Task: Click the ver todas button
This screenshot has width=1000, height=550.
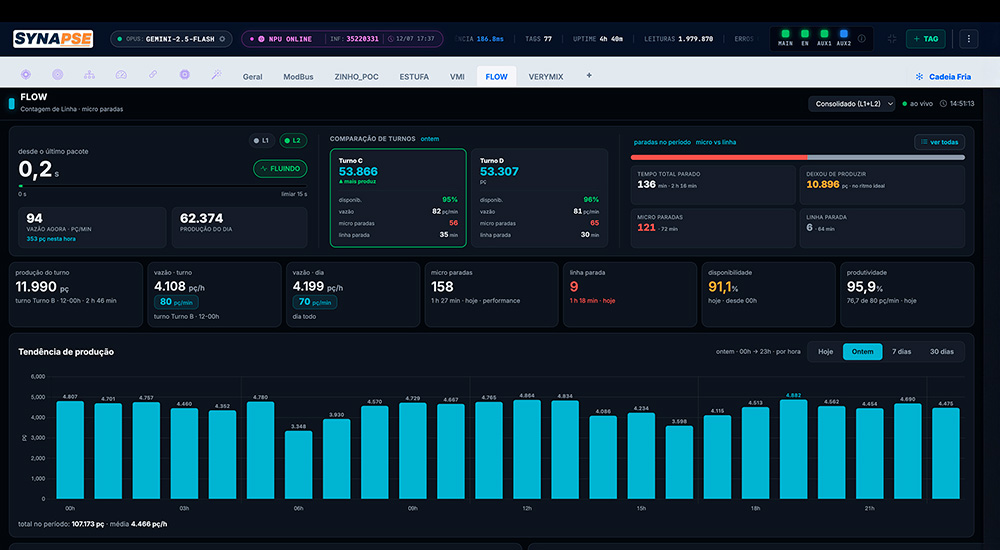Action: tap(939, 142)
